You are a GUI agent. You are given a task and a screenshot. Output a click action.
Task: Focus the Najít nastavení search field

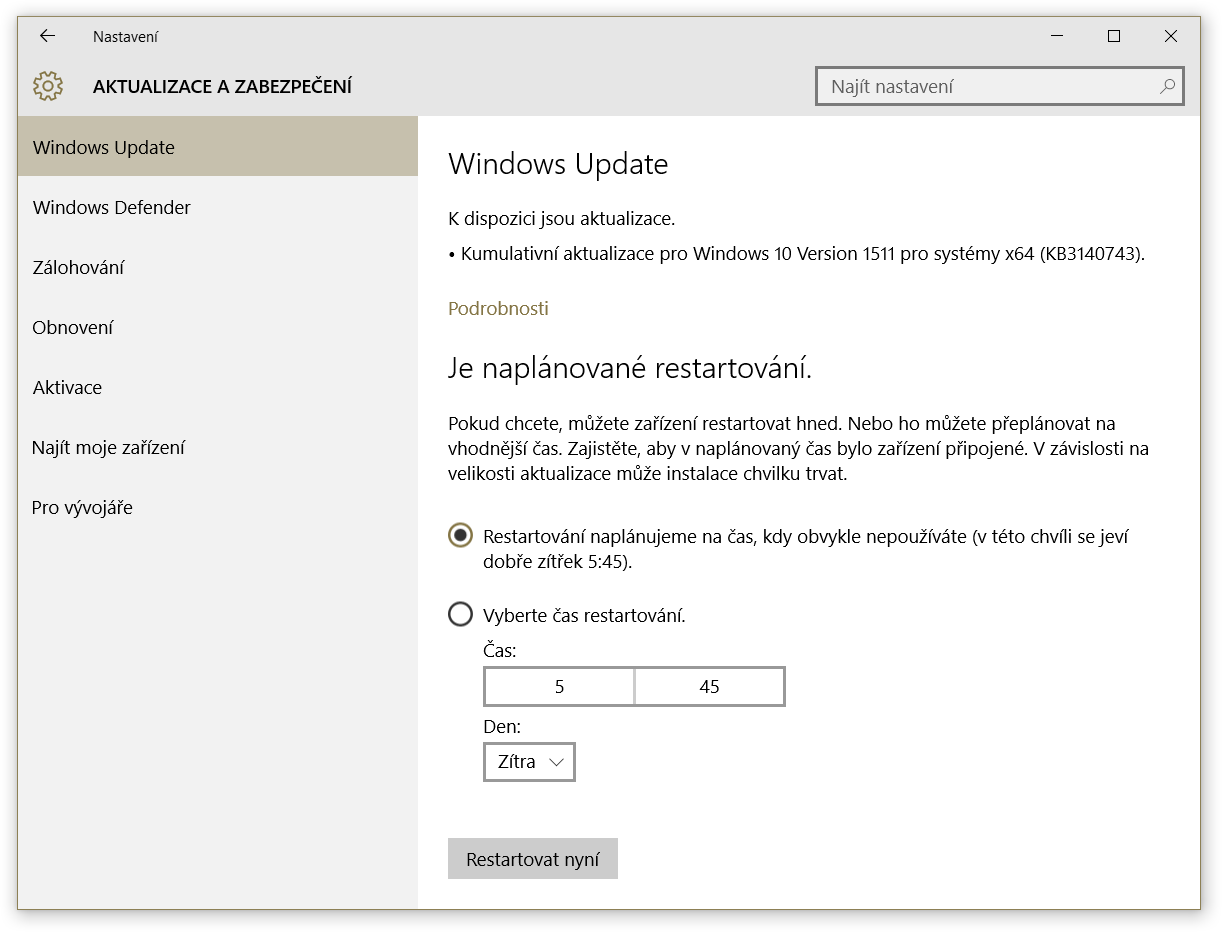pos(1000,87)
